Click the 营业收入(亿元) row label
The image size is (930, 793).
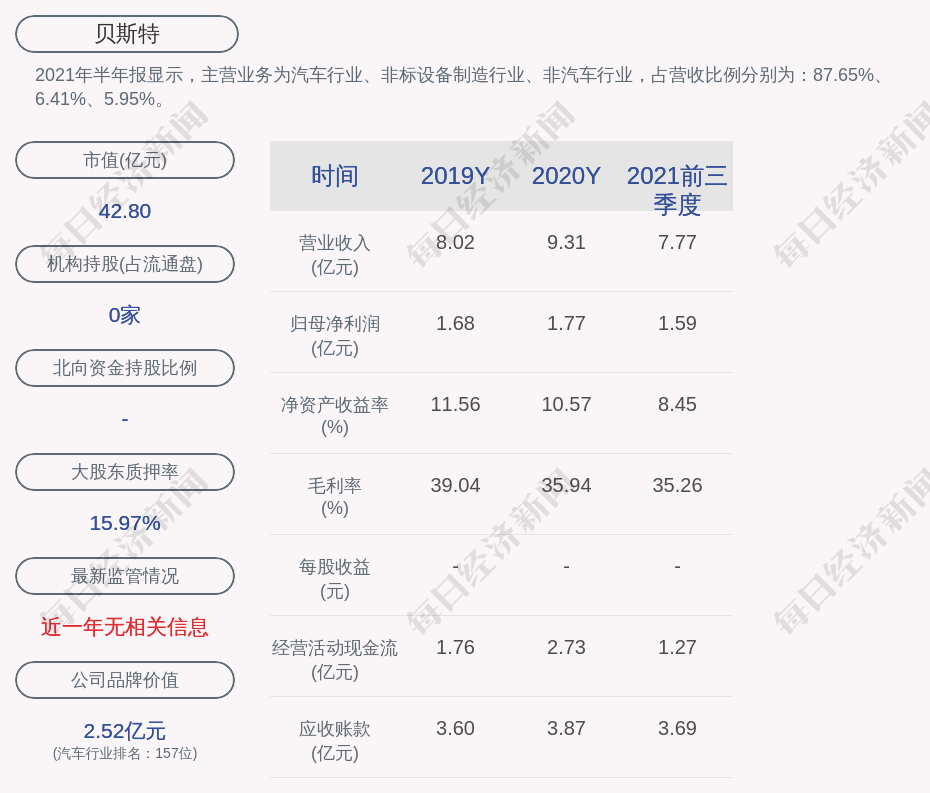(335, 254)
